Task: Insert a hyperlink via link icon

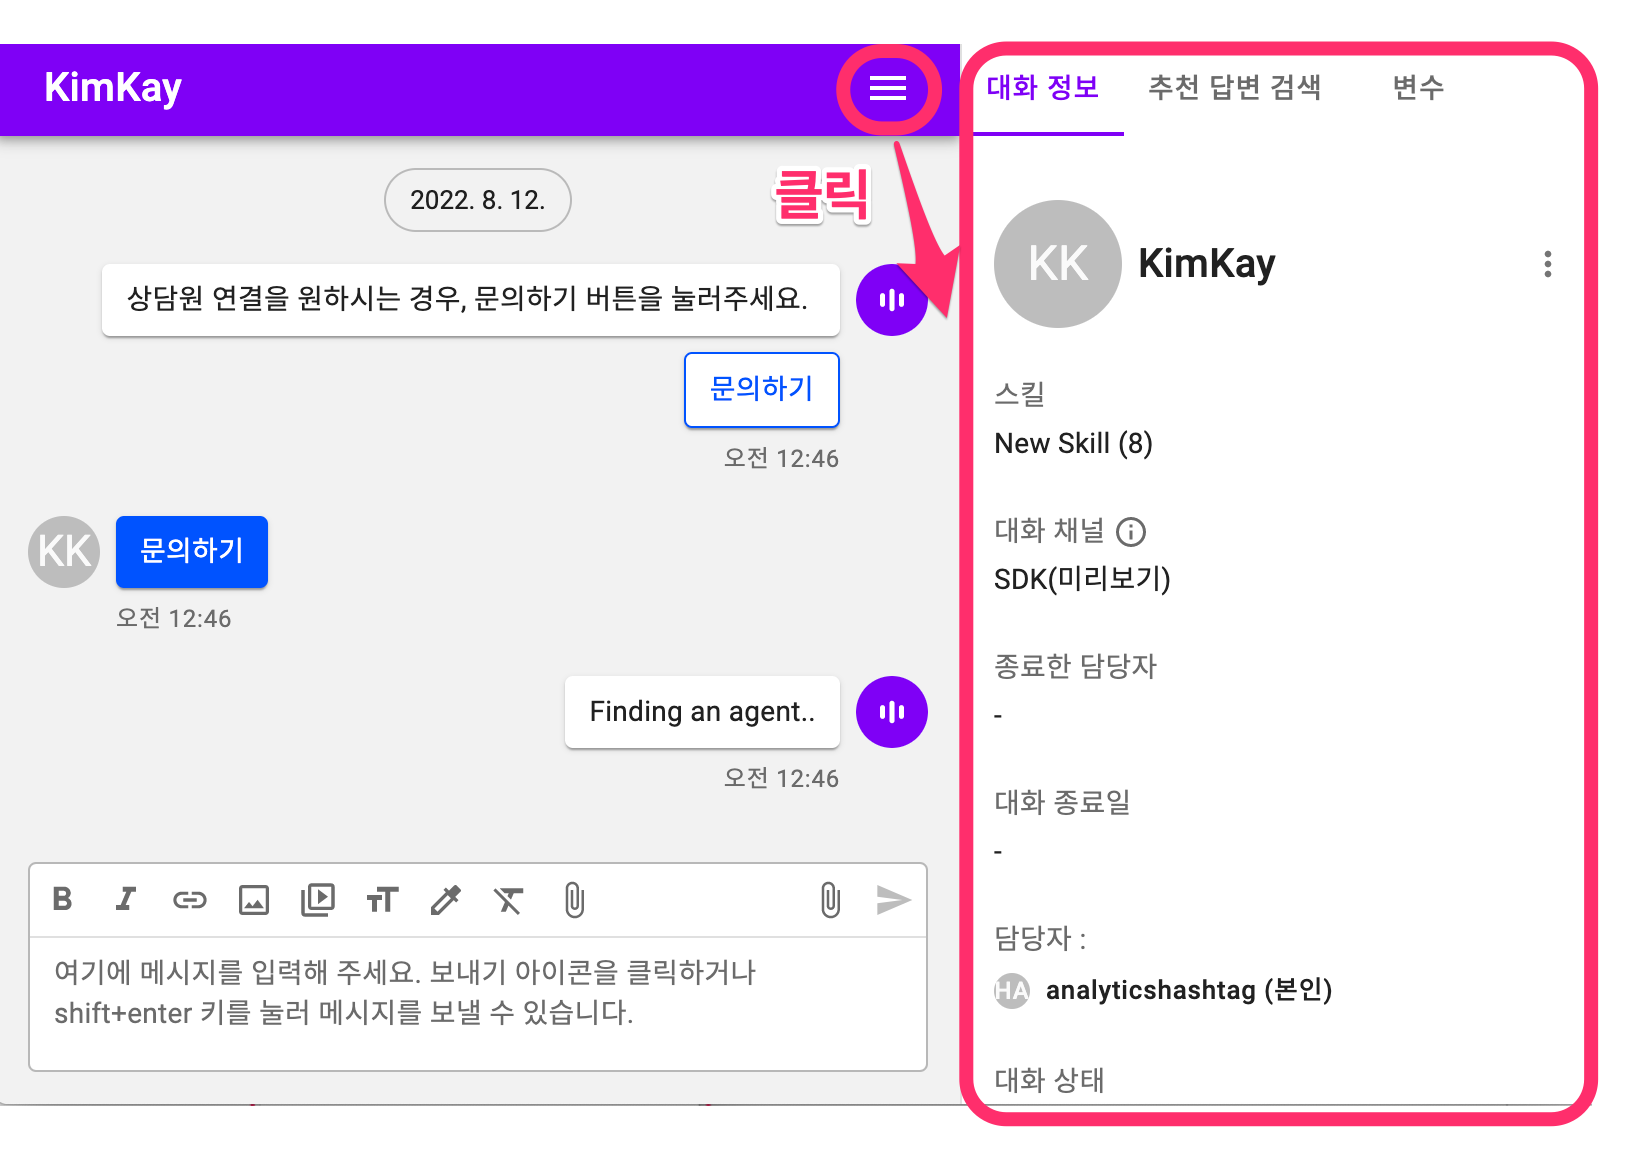Action: point(189,900)
